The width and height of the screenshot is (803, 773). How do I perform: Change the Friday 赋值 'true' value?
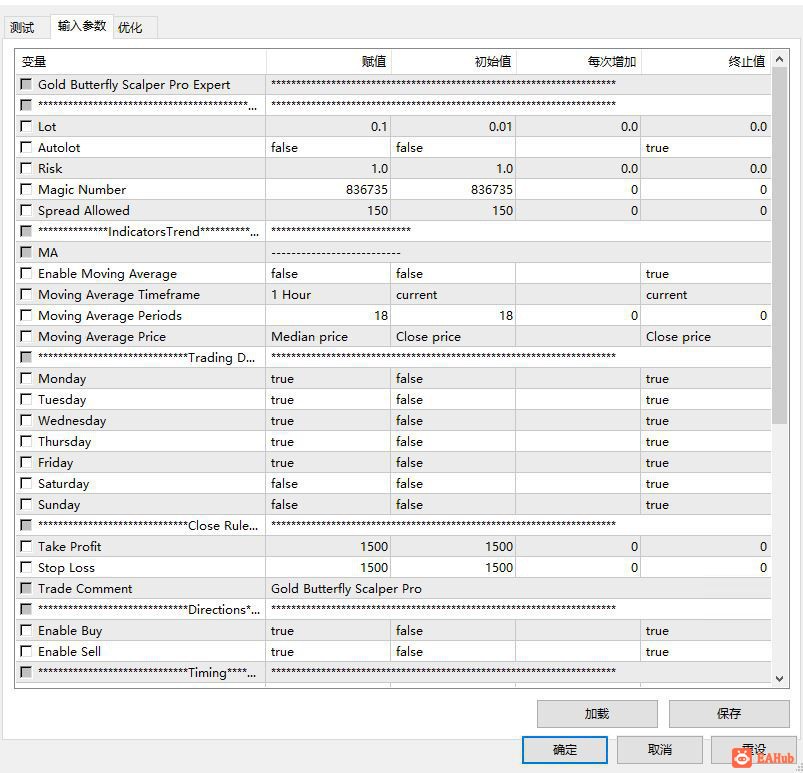[x=328, y=463]
